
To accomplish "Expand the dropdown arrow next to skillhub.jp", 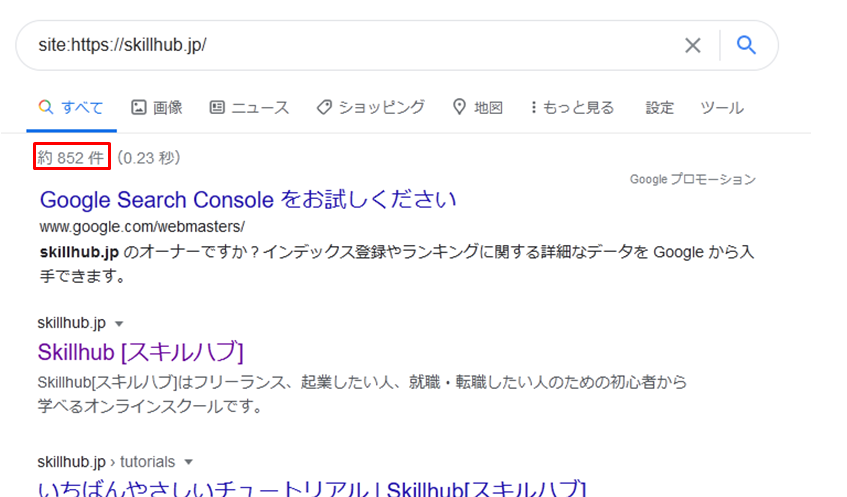I will click(x=119, y=324).
